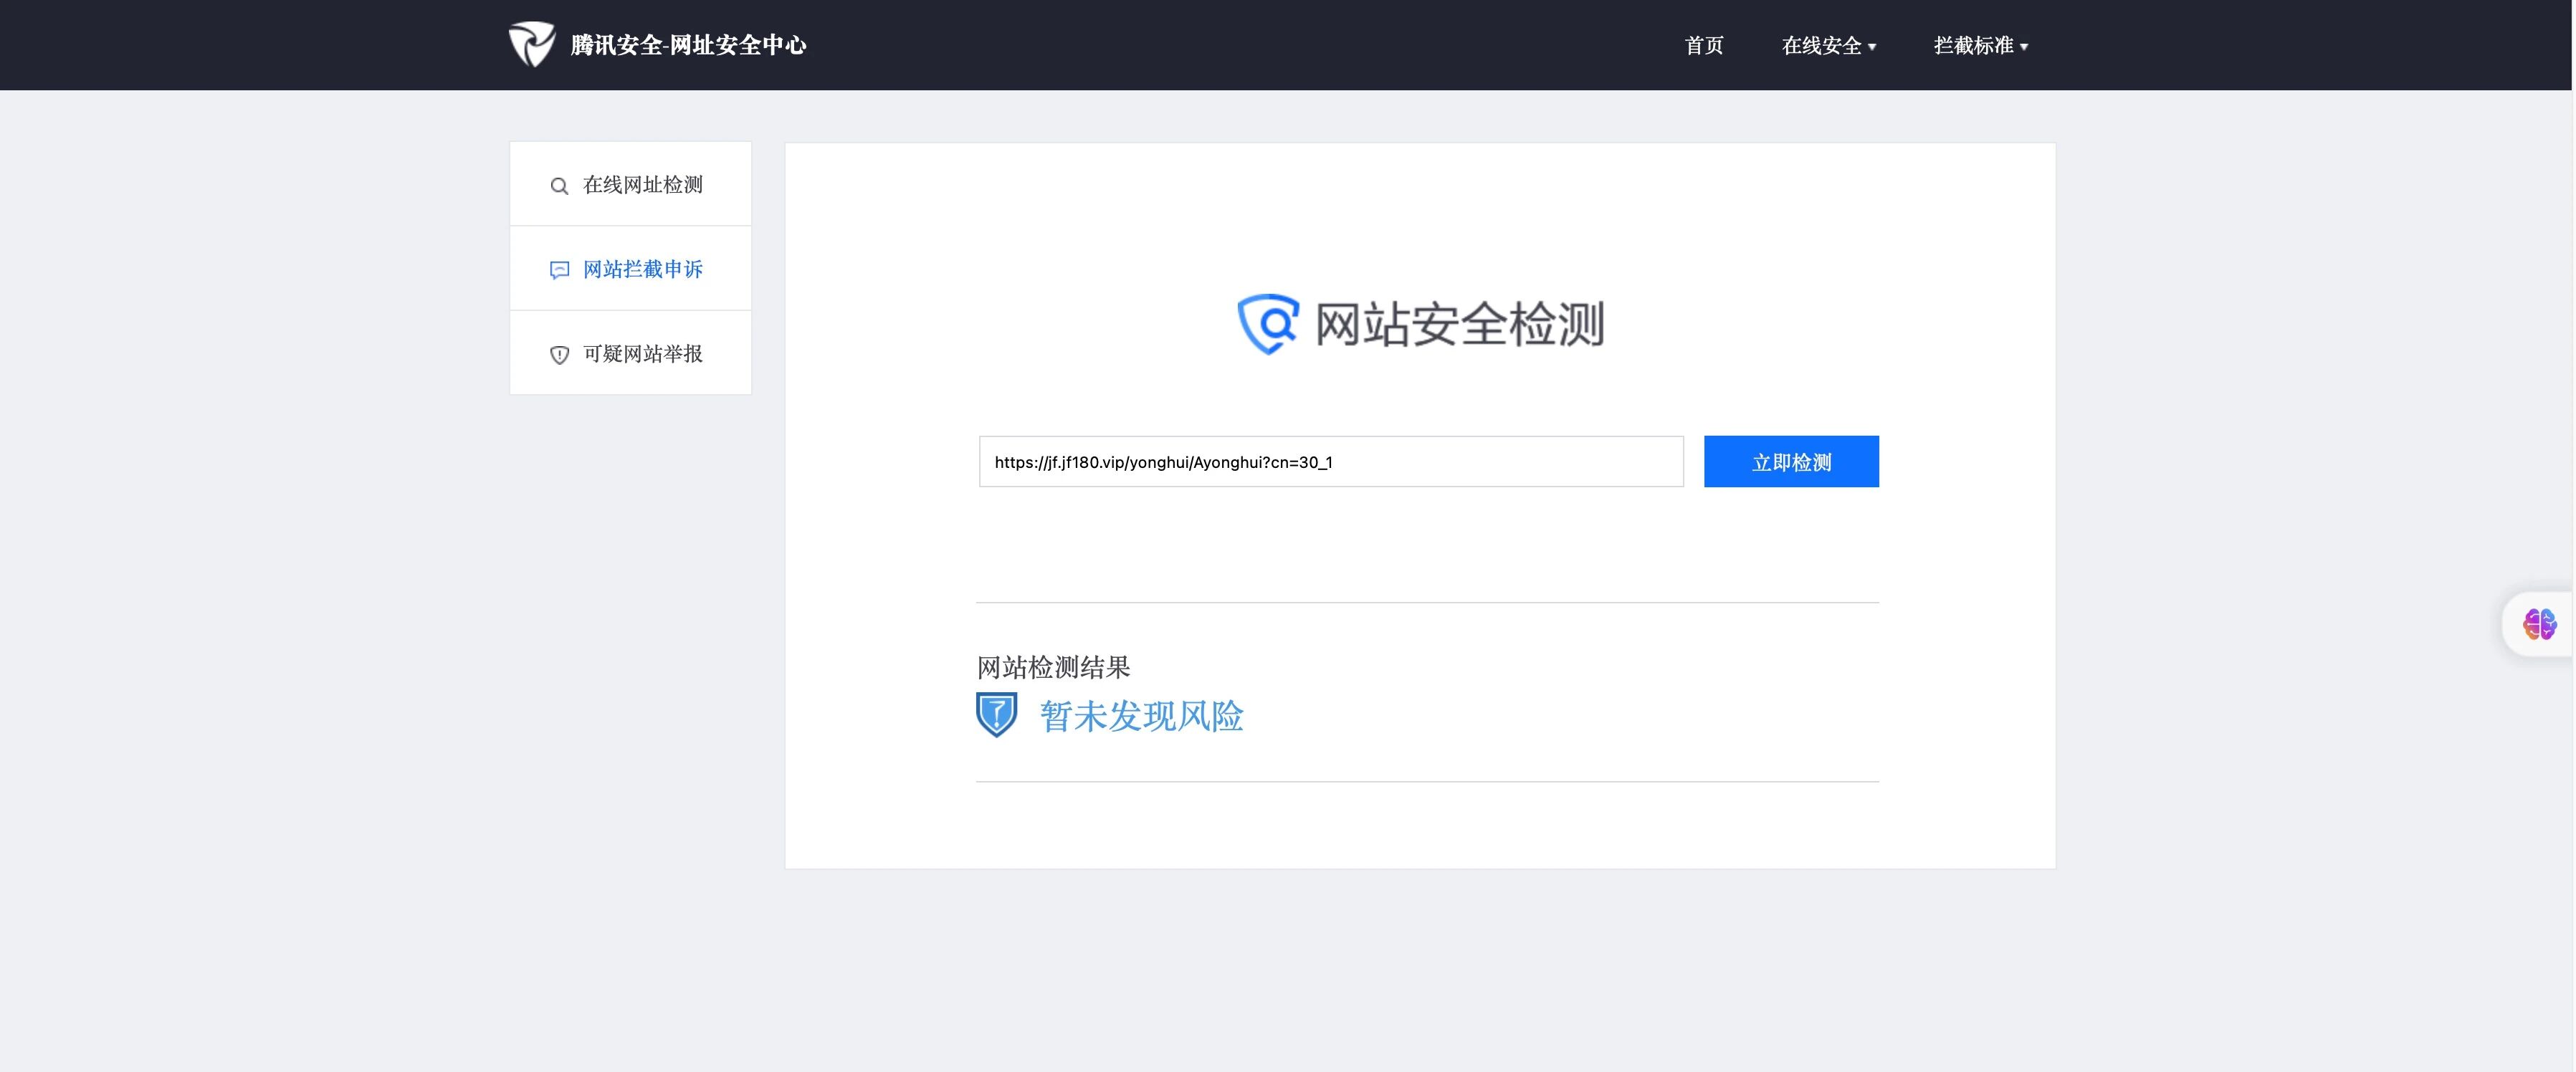Click the arrow next to 在线安全
Image resolution: width=2576 pixels, height=1072 pixels.
(1872, 47)
